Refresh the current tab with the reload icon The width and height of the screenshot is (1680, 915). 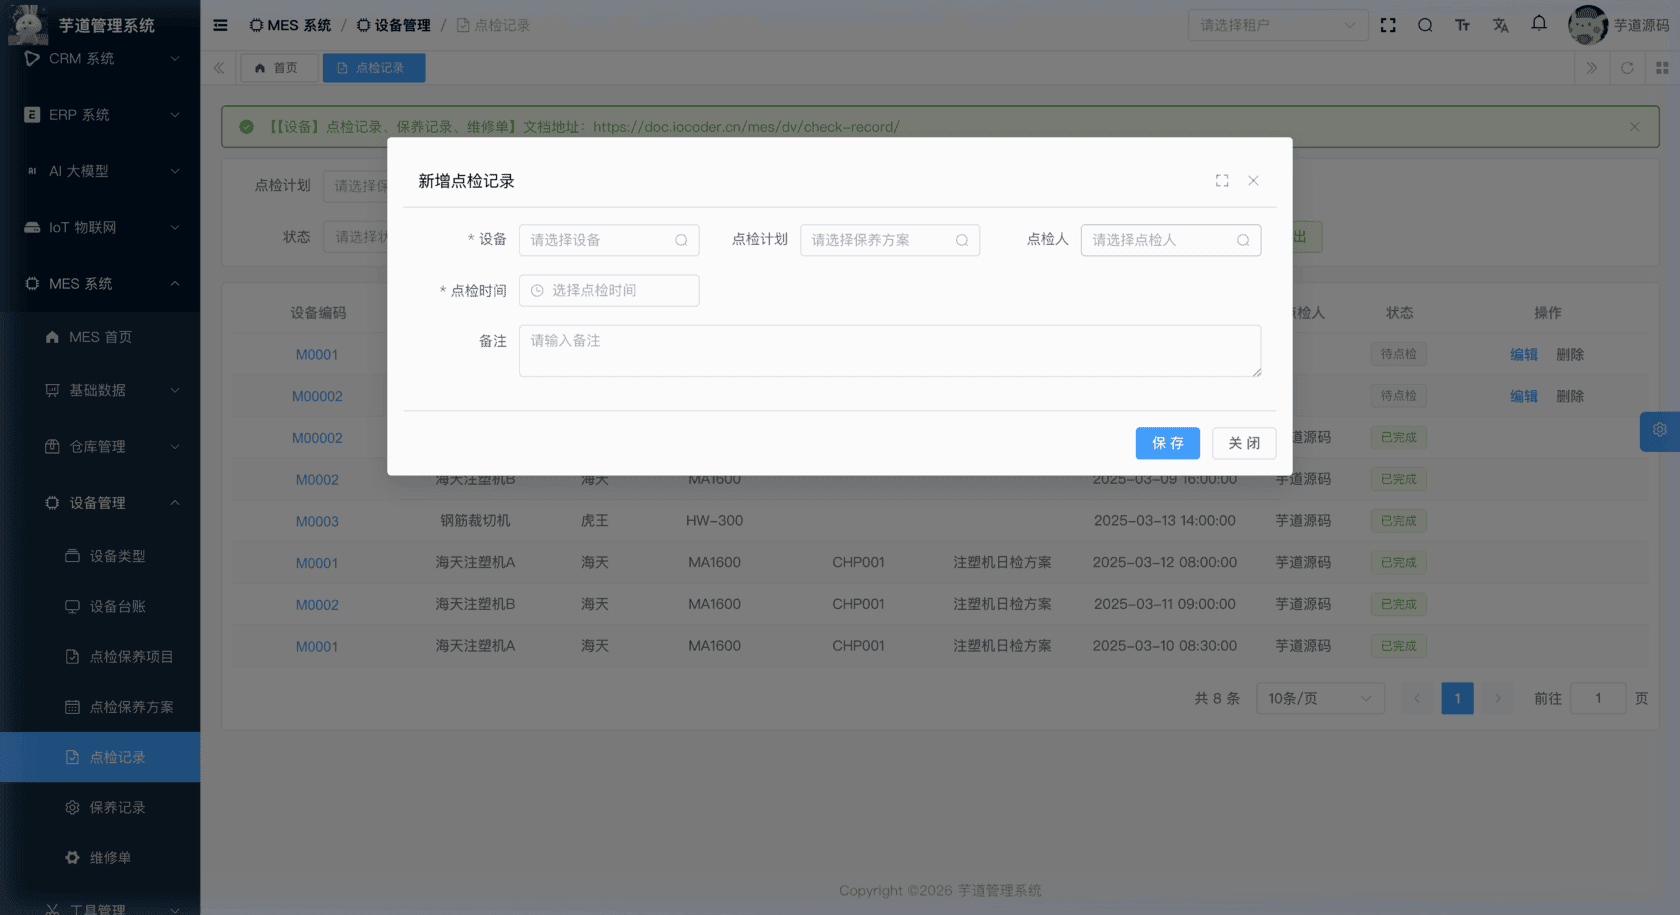1628,68
